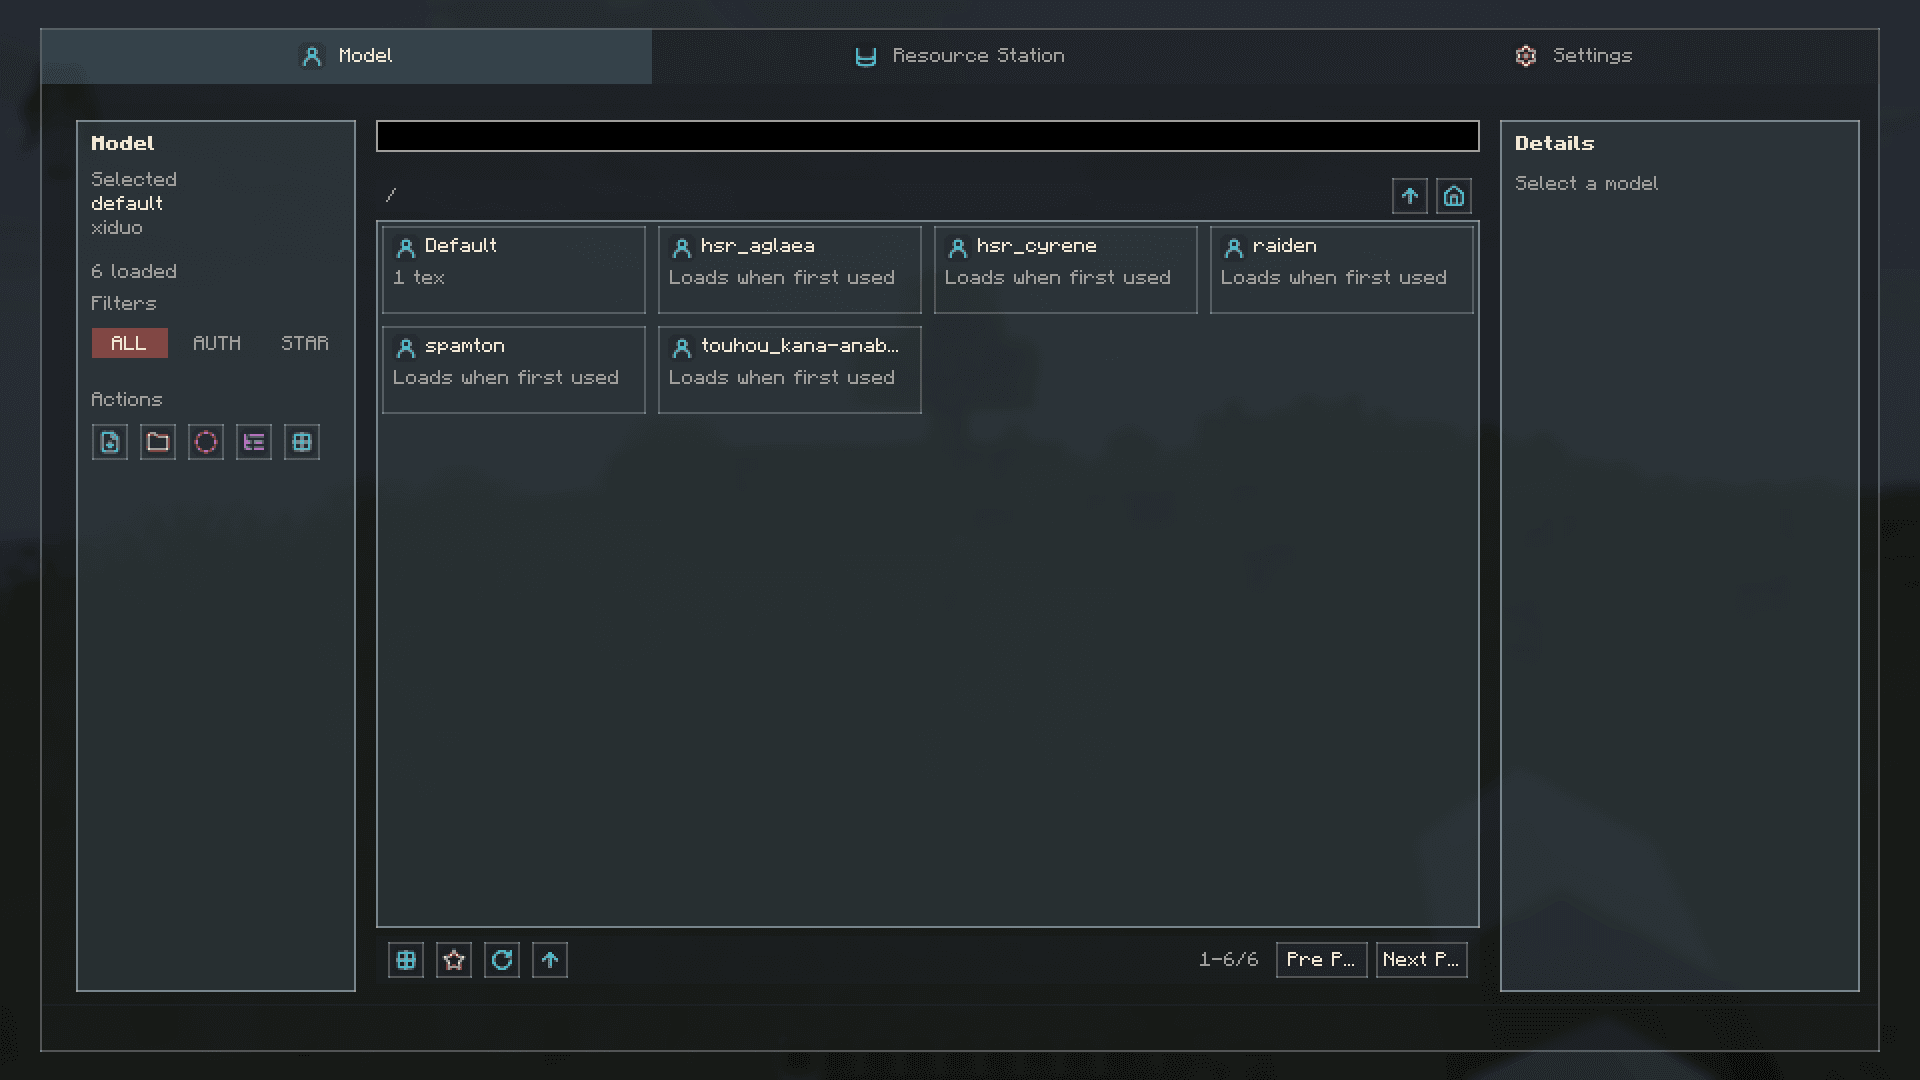Select the Default model card
This screenshot has height=1080, width=1920.
514,270
